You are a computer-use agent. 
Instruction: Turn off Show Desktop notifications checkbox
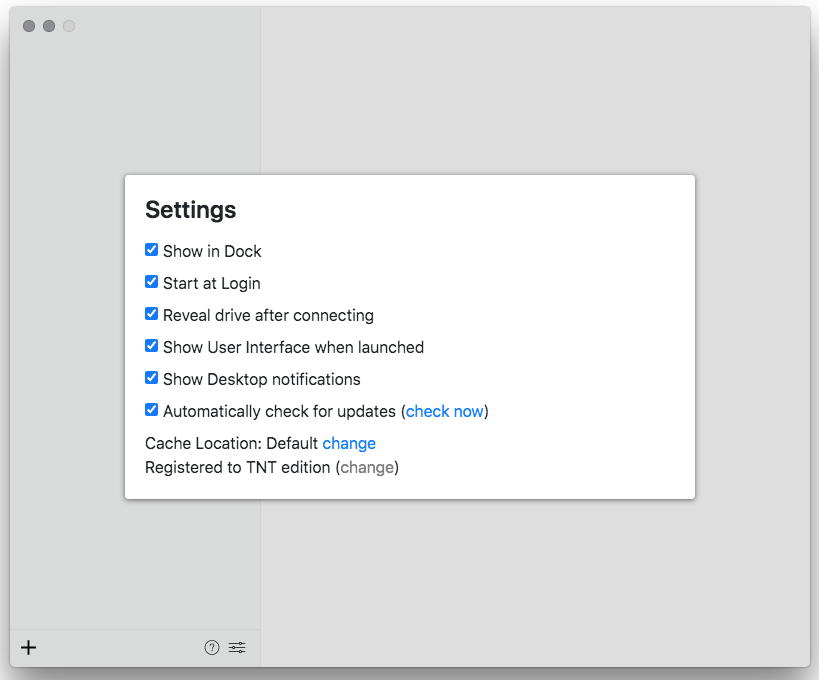(152, 378)
